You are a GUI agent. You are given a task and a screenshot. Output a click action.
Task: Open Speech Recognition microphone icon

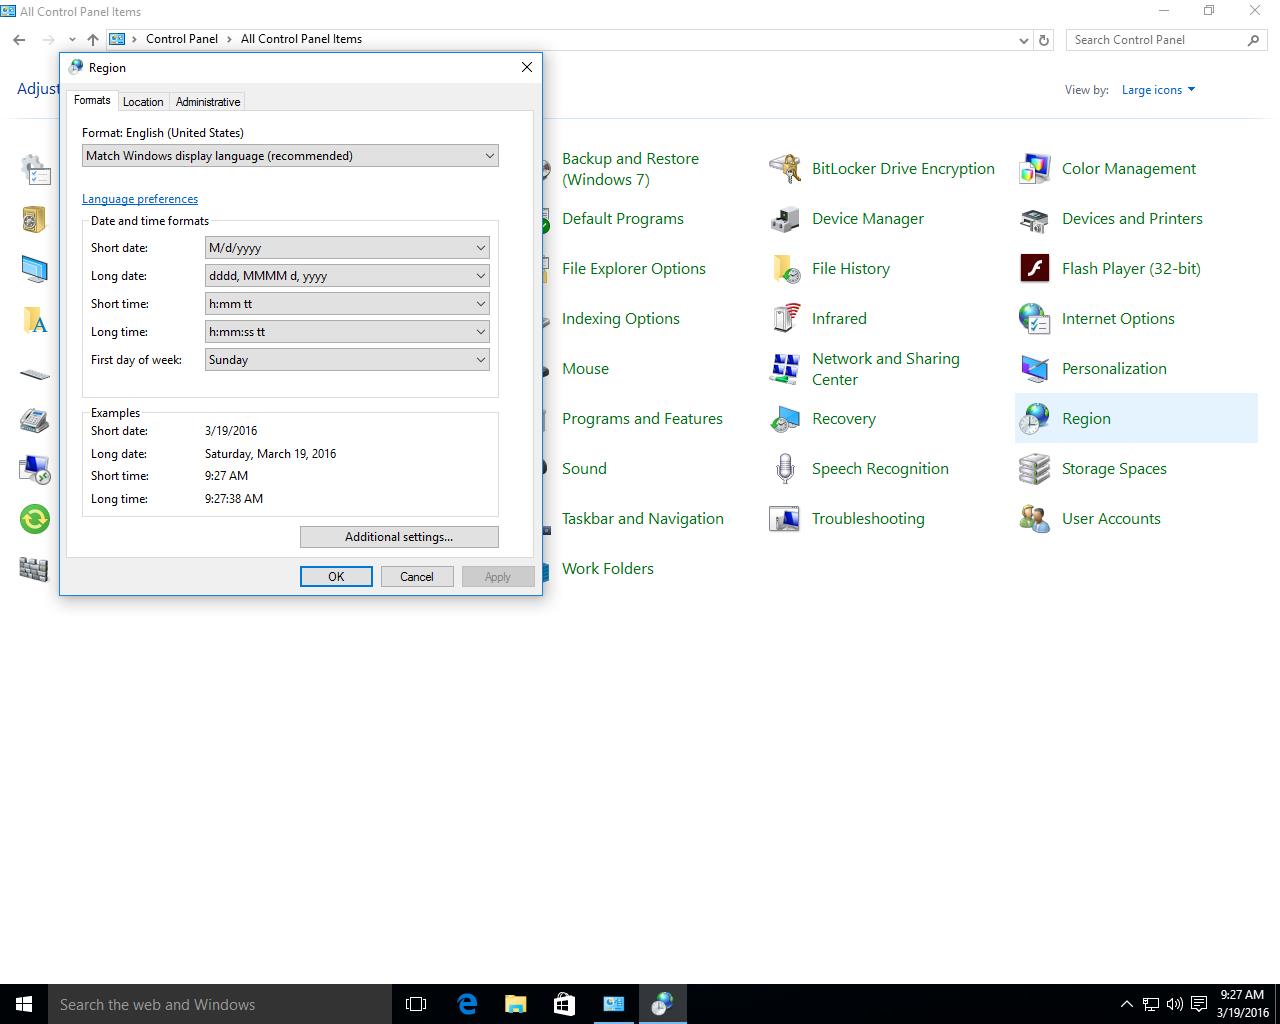(785, 469)
